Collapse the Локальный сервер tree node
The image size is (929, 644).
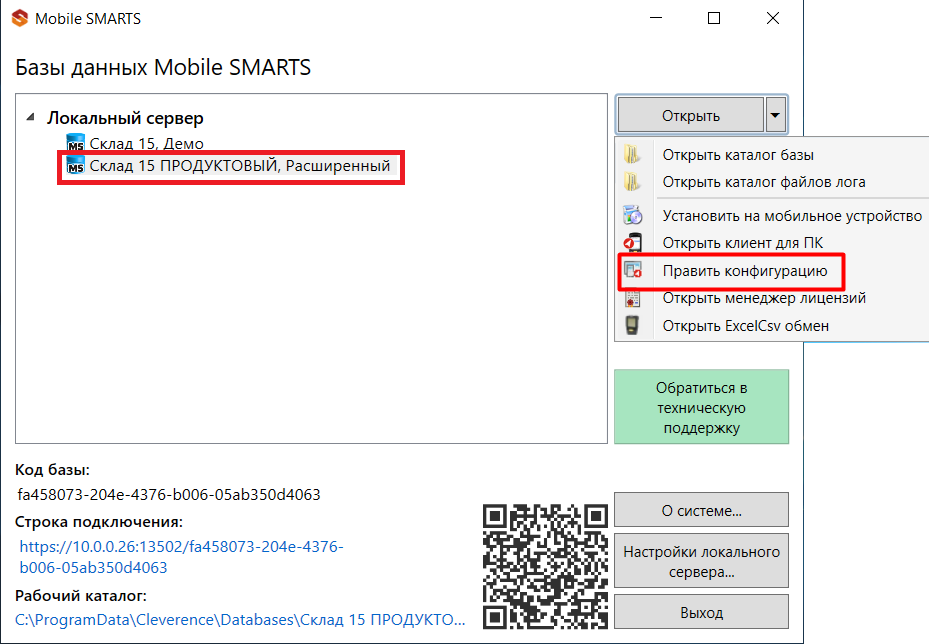coord(30,117)
